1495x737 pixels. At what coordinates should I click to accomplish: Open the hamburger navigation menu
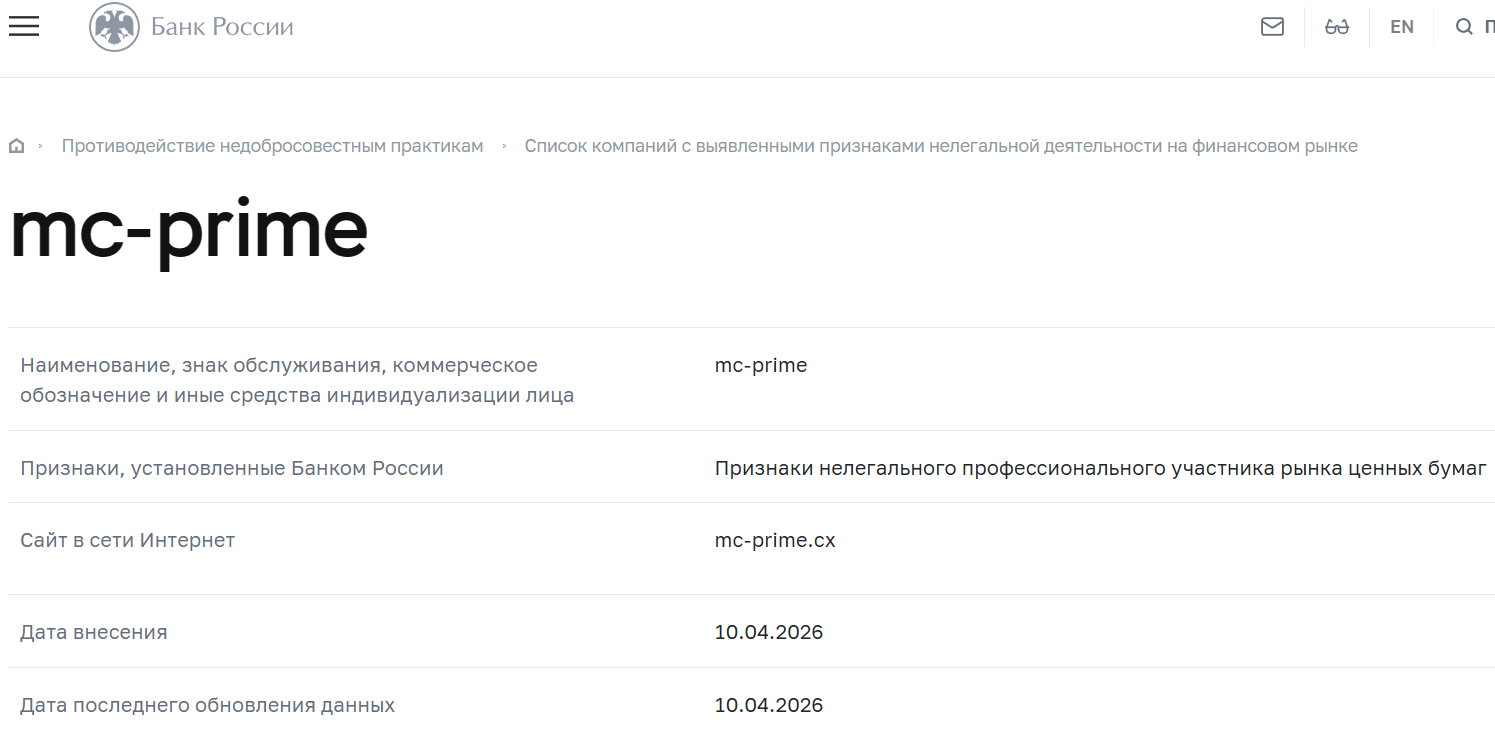coord(23,26)
